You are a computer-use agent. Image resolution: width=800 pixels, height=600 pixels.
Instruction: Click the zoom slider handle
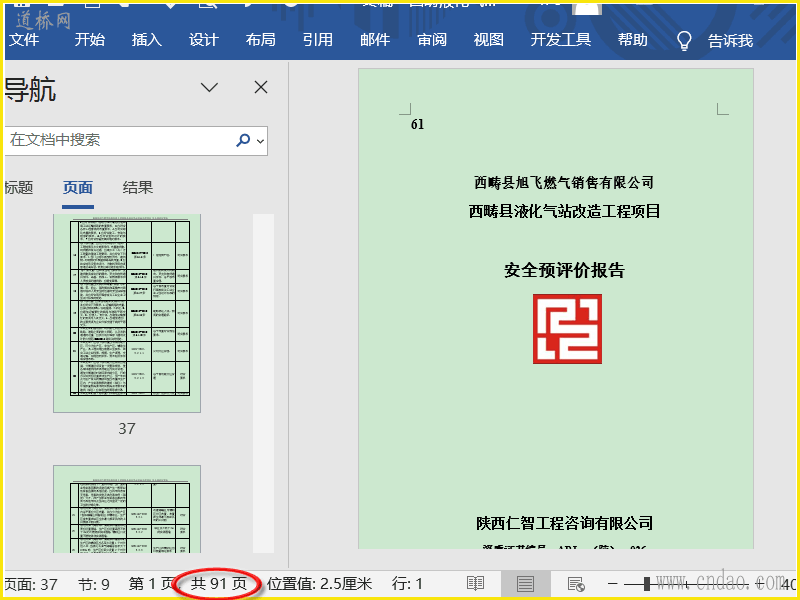click(x=647, y=584)
